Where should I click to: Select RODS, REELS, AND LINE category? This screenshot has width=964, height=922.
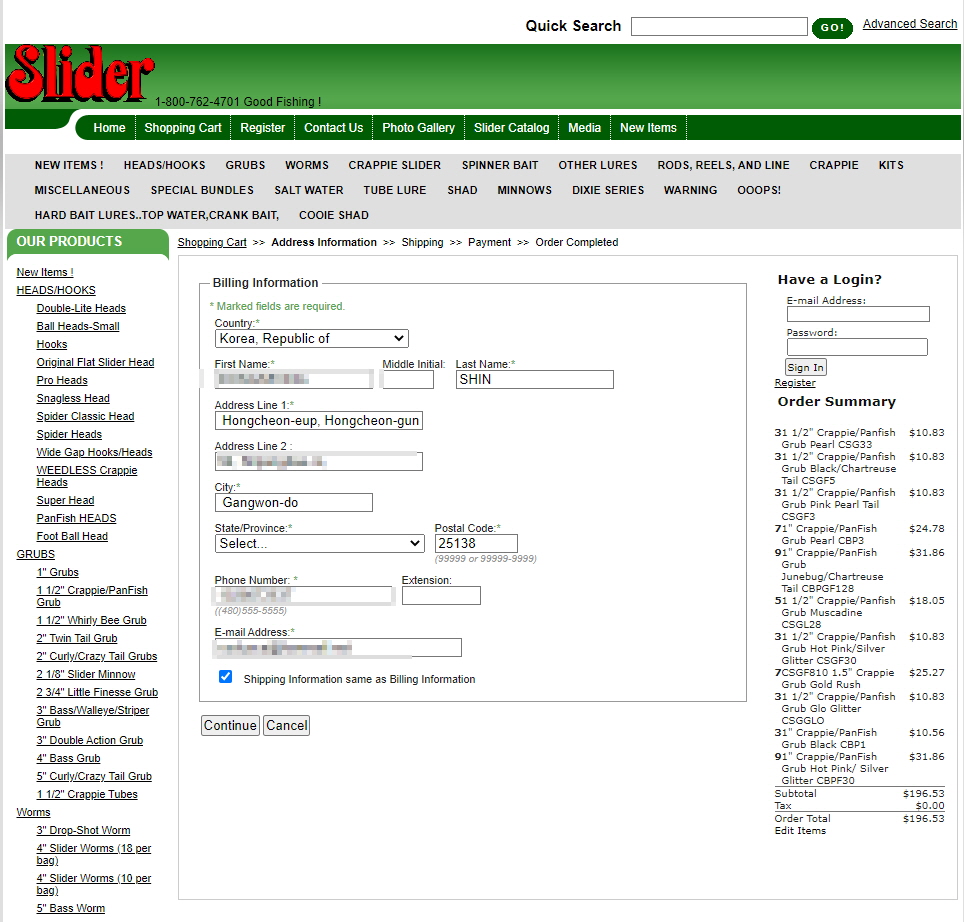723,165
